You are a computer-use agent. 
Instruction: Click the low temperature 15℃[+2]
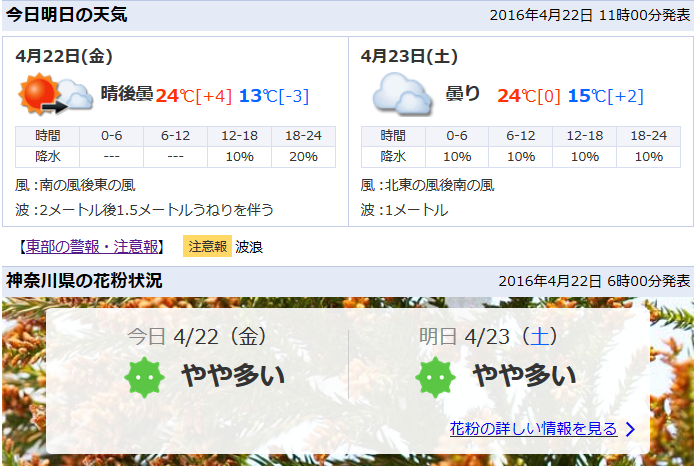pyautogui.click(x=606, y=96)
